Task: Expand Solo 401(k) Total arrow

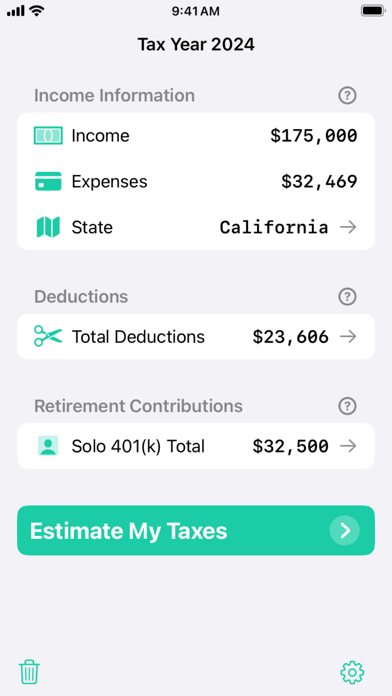Action: click(x=348, y=446)
